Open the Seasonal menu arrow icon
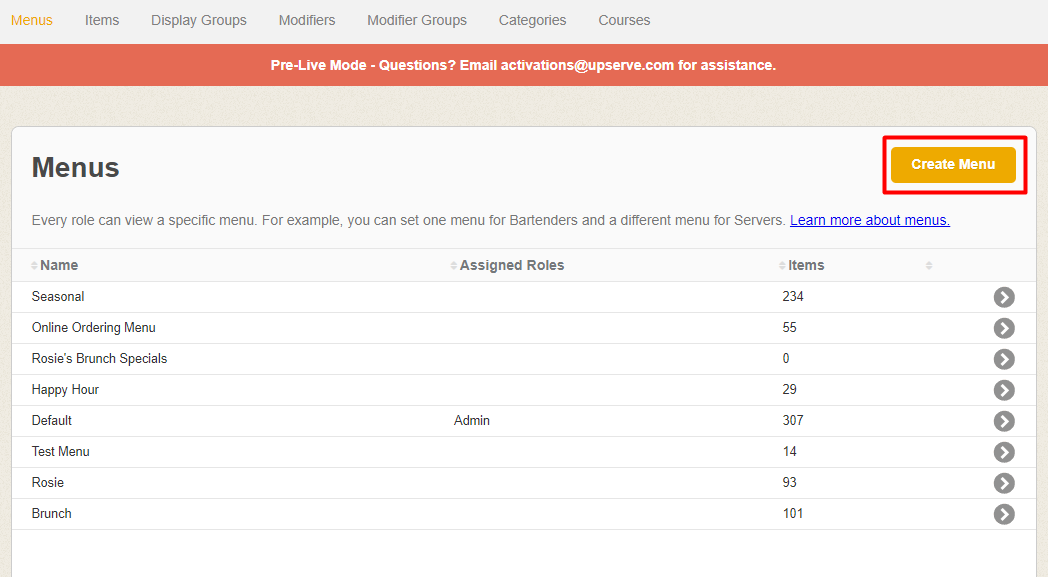The width and height of the screenshot is (1048, 577). pyautogui.click(x=1004, y=297)
